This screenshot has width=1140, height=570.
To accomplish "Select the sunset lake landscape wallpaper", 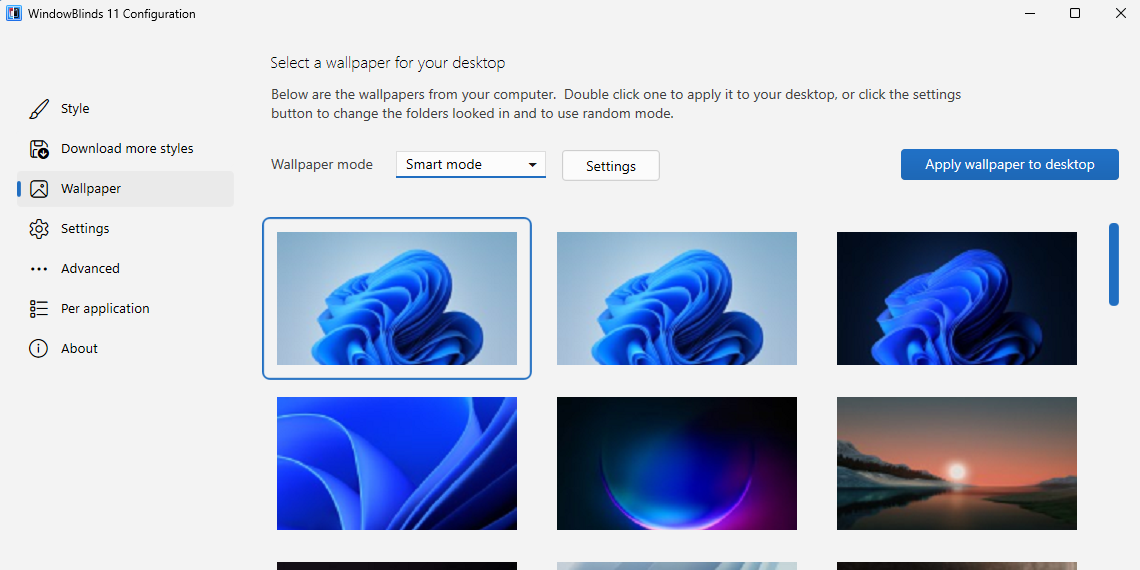I will click(x=957, y=463).
